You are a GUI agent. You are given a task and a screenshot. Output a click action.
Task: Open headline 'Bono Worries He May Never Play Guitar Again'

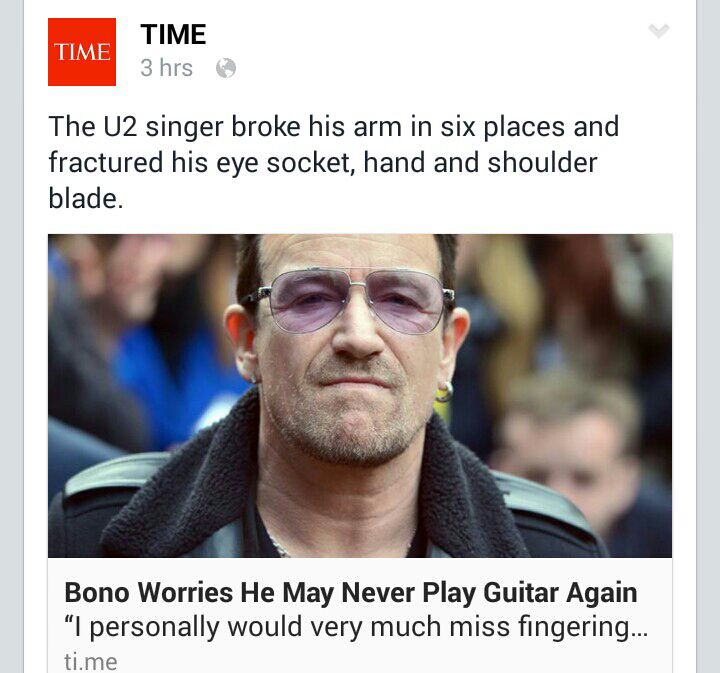click(350, 592)
